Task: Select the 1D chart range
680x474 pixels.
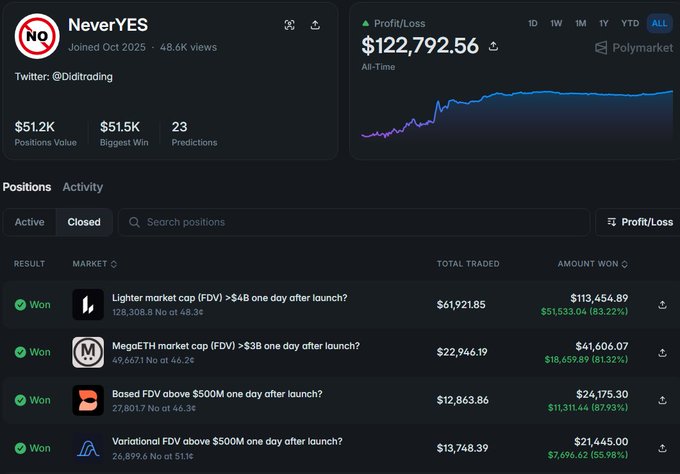Action: click(x=533, y=23)
